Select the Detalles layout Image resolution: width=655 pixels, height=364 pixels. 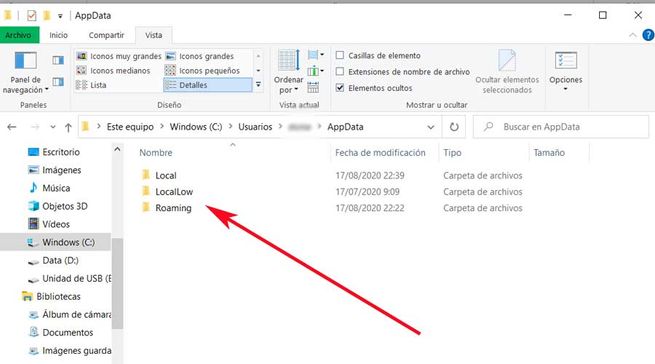tap(208, 85)
